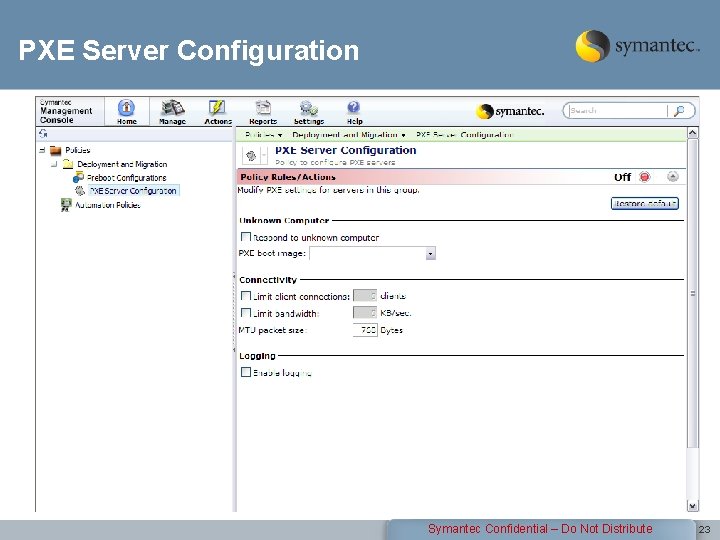720x540 pixels.
Task: Click the Symantec logo in console header
Action: [510, 111]
